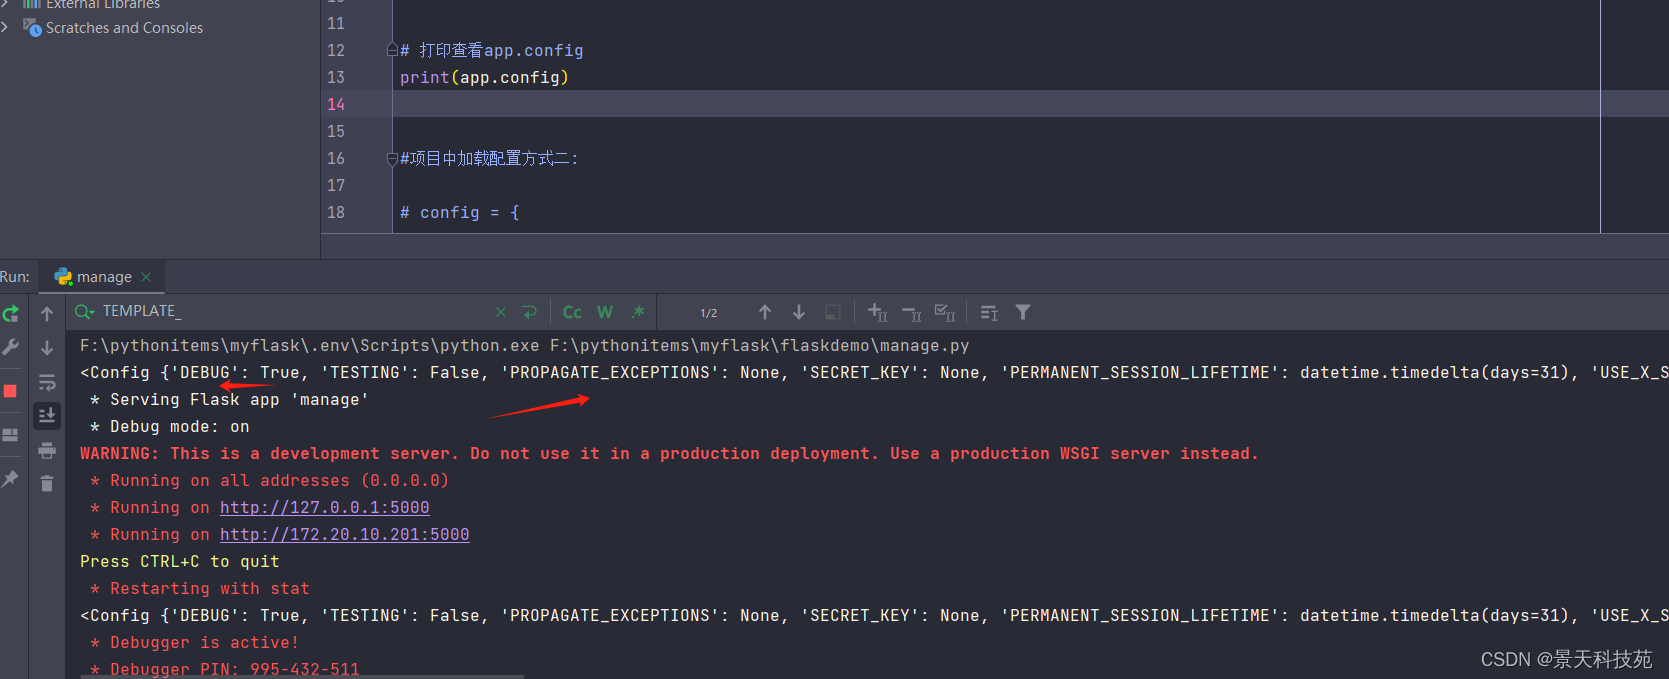
Task: Click '* Debugger is active!' line
Action: click(x=195, y=643)
